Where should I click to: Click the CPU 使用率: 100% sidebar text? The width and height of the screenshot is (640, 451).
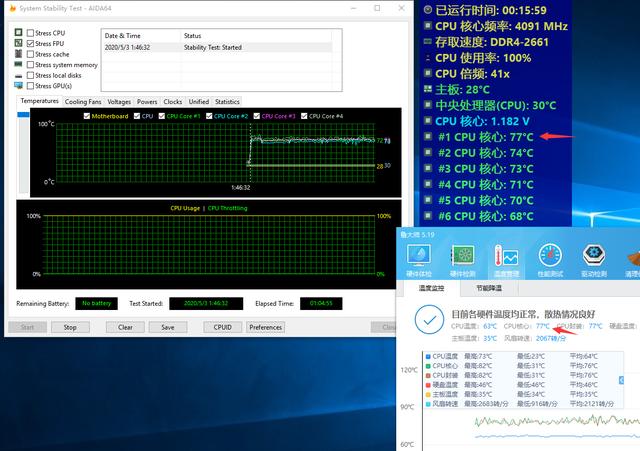click(x=483, y=58)
